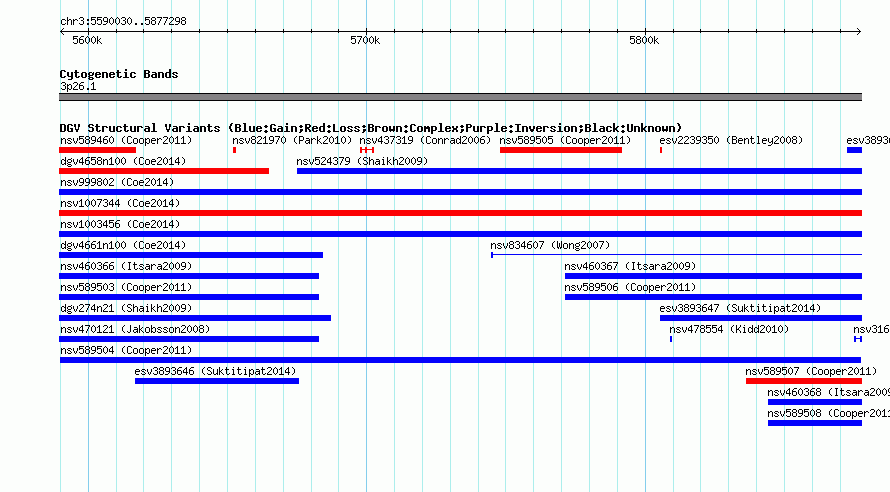The height and width of the screenshot is (492, 890).
Task: Open nsv589508 (Cooper2011) label
Action: click(x=828, y=413)
